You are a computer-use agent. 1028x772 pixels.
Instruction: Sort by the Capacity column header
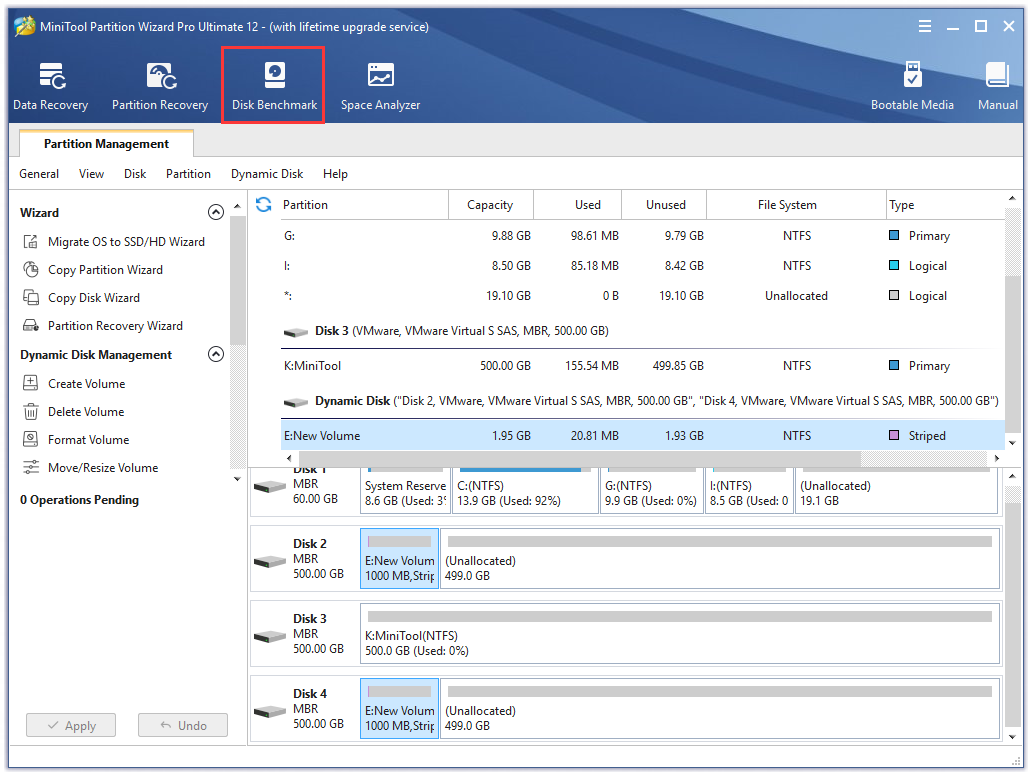tap(490, 204)
